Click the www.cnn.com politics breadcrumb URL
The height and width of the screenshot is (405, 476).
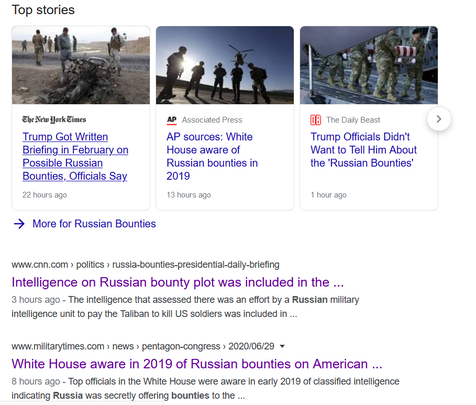pyautogui.click(x=145, y=265)
